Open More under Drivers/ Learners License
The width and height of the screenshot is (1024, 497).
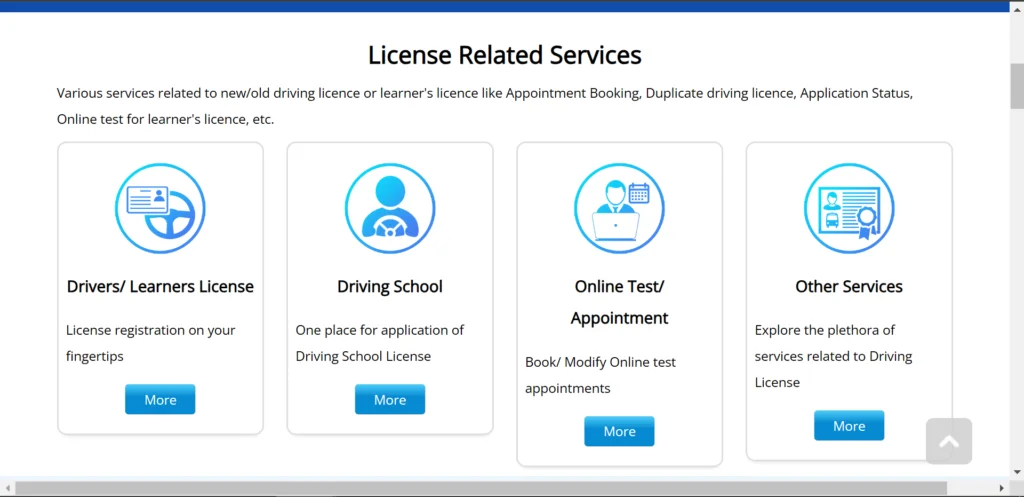[160, 400]
